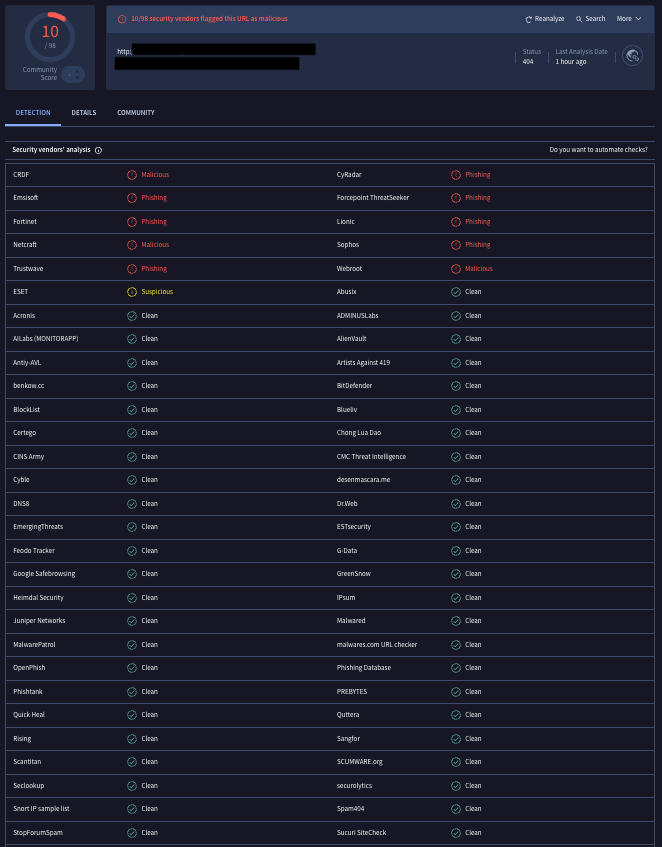
Task: Switch to the DETECTION tab
Action: pyautogui.click(x=33, y=112)
